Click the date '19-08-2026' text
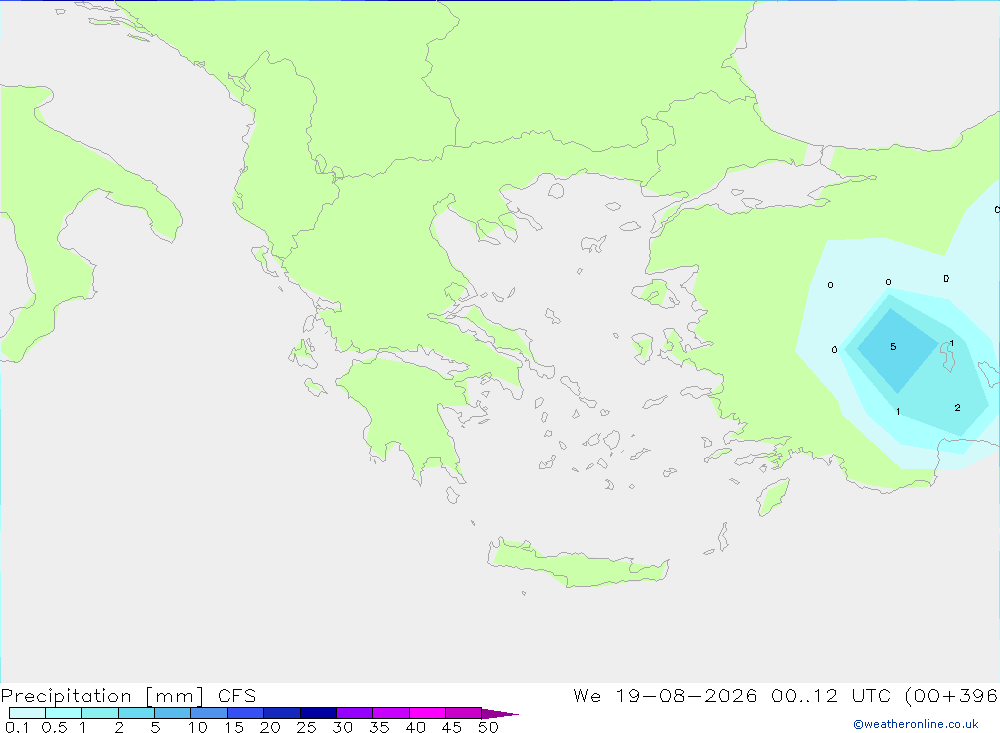 coord(686,695)
